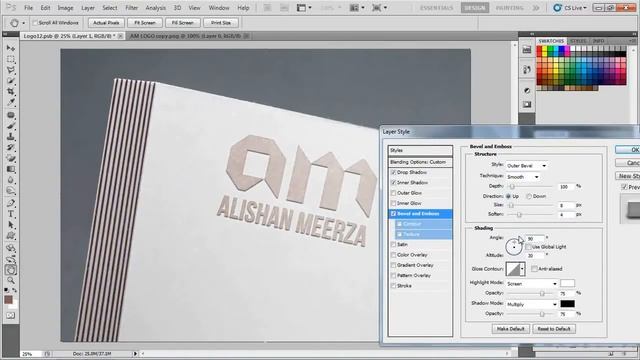Enable the Outer Glow checkbox
640x360 pixels.
(x=393, y=193)
